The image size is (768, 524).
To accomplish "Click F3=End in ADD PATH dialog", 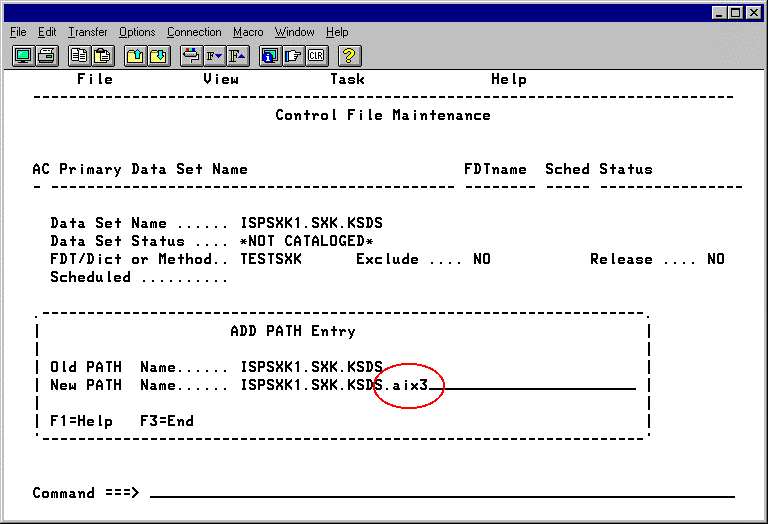I will click(167, 421).
